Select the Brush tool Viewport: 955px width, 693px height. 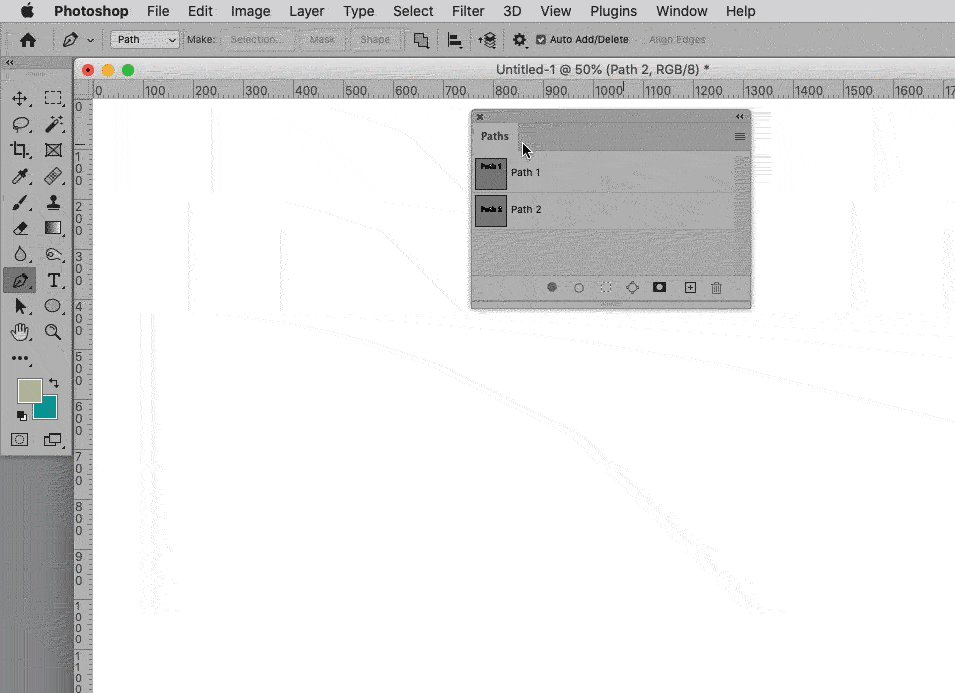[x=19, y=202]
